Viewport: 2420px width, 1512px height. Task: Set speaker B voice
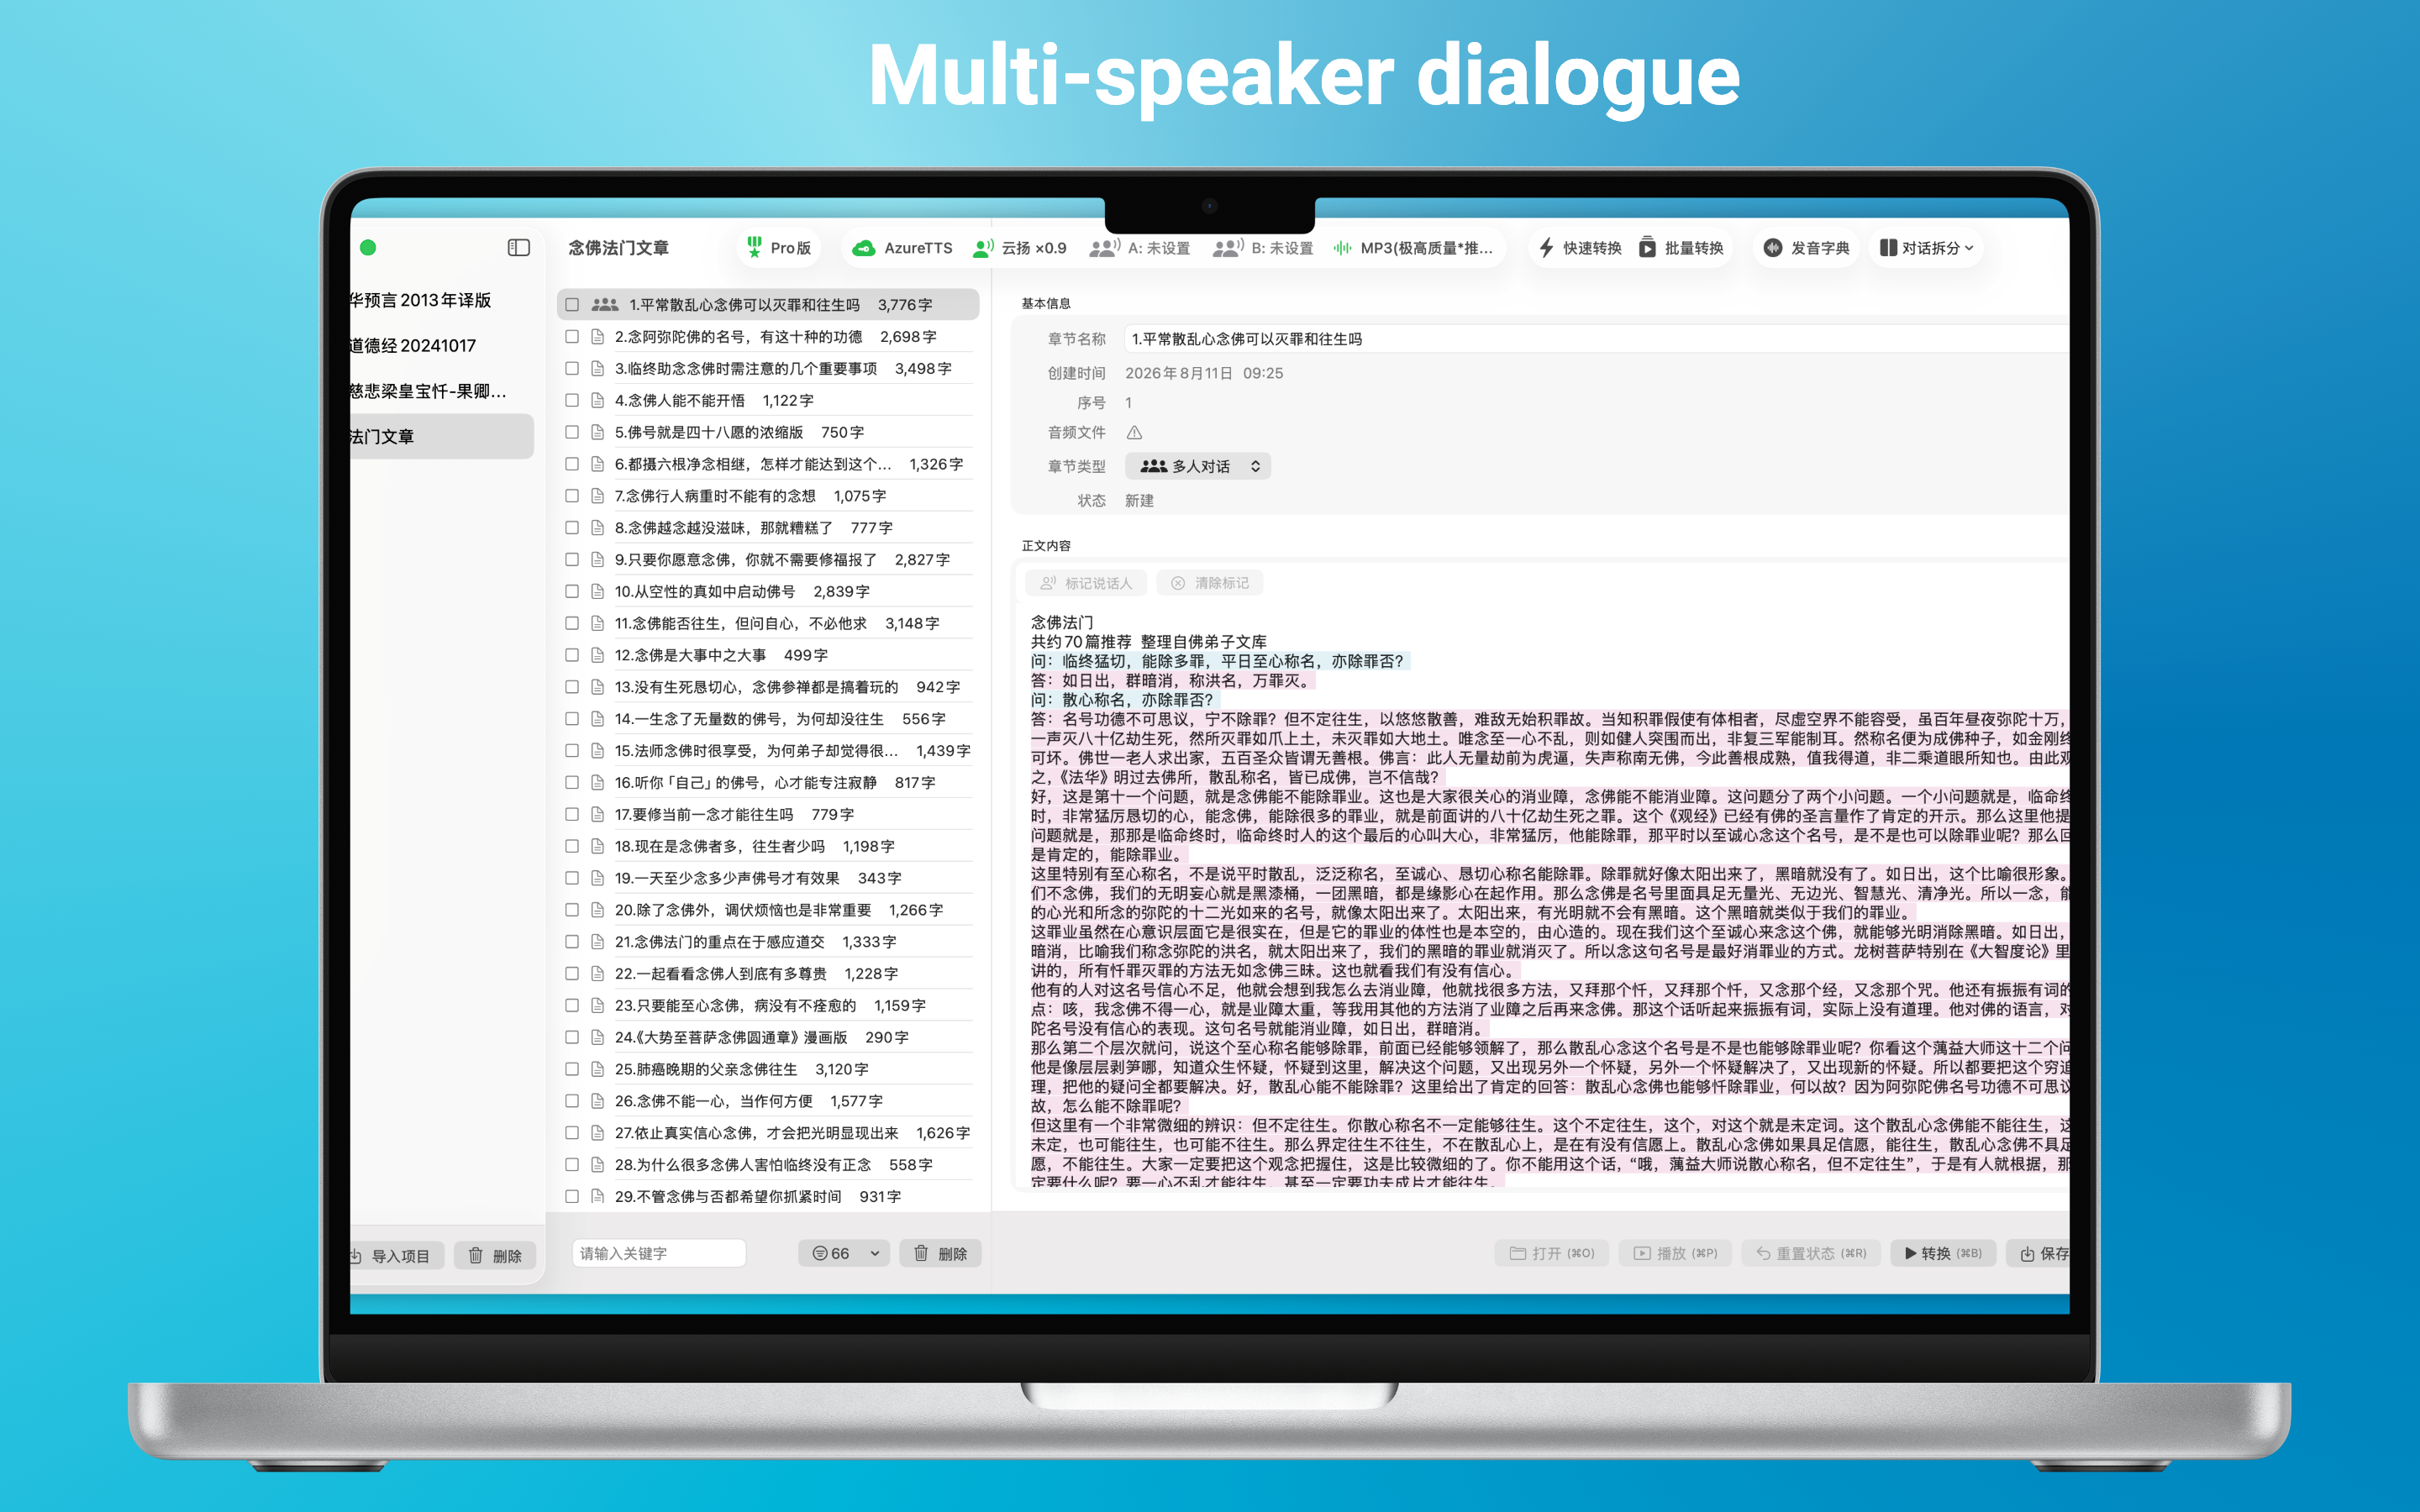click(x=1264, y=247)
